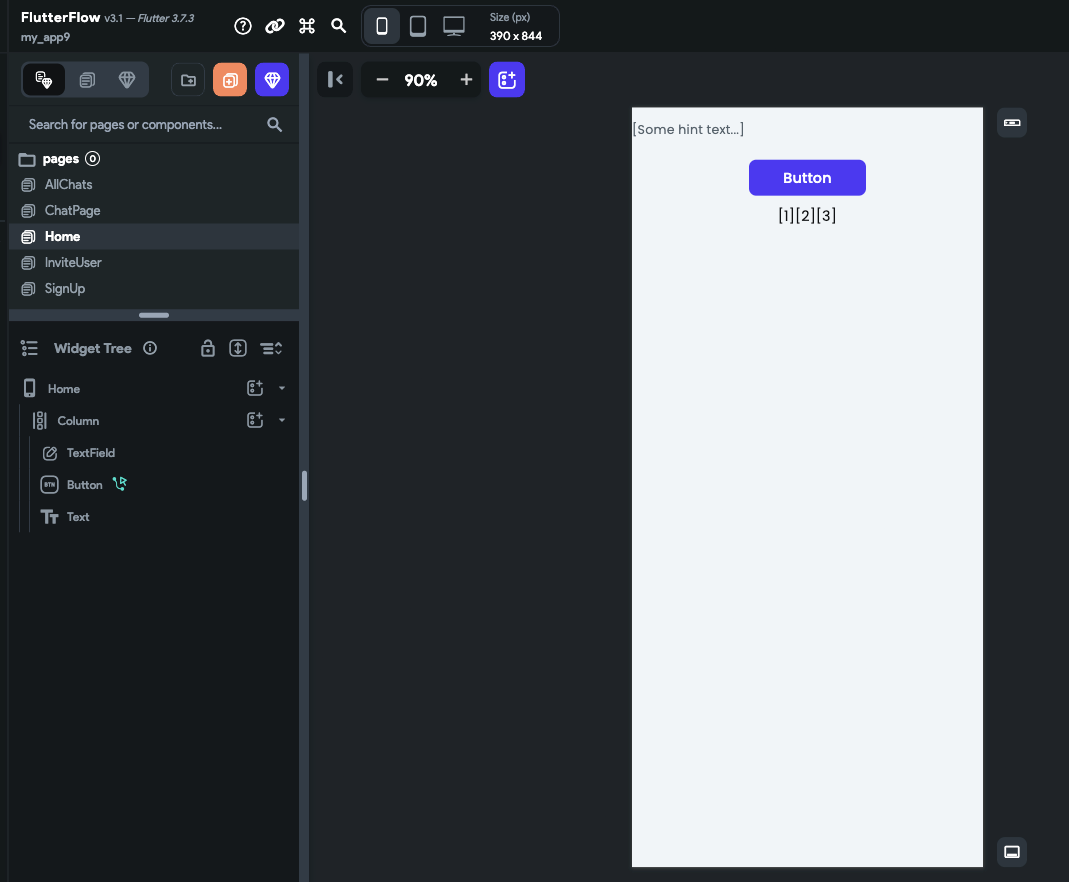
Task: Show Widget Tree info tooltip icon
Action: (150, 348)
